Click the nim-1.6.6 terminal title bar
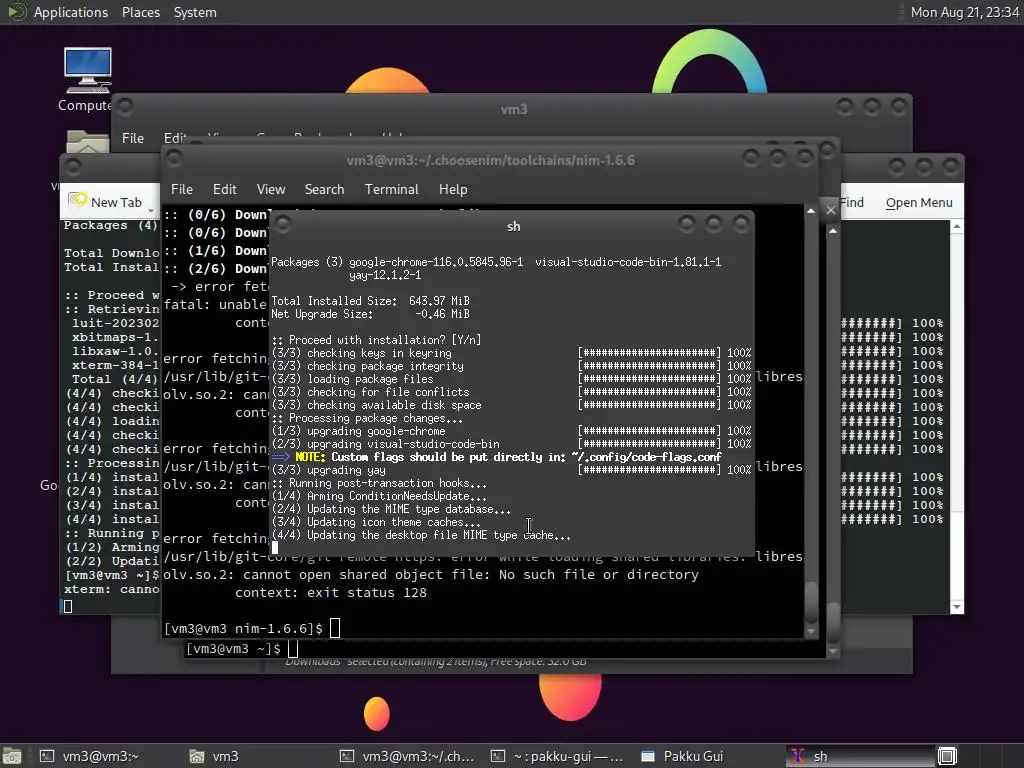This screenshot has height=768, width=1024. point(490,160)
